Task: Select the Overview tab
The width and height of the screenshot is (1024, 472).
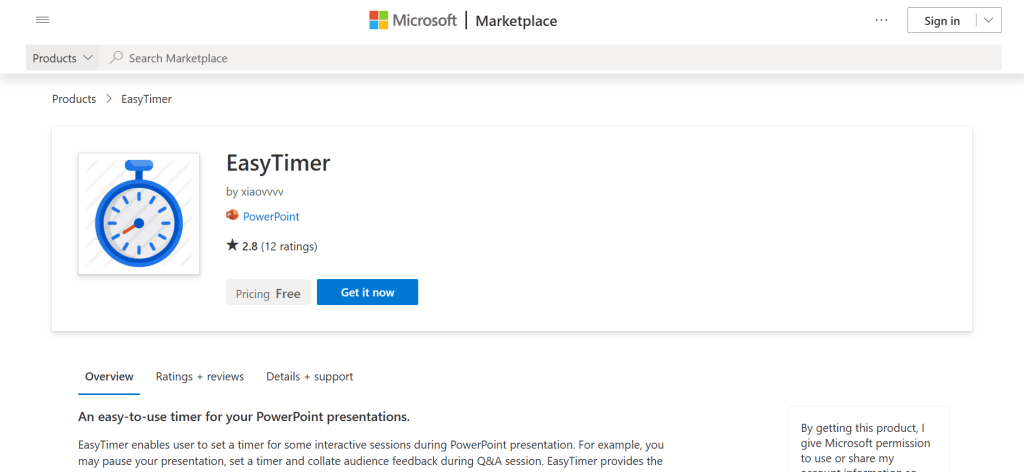Action: click(x=109, y=377)
